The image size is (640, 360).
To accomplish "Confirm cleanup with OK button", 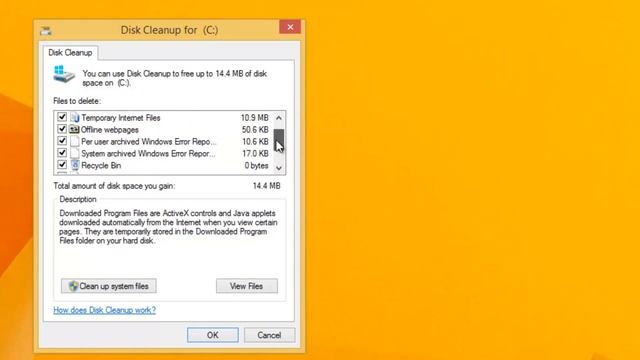I will click(213, 335).
